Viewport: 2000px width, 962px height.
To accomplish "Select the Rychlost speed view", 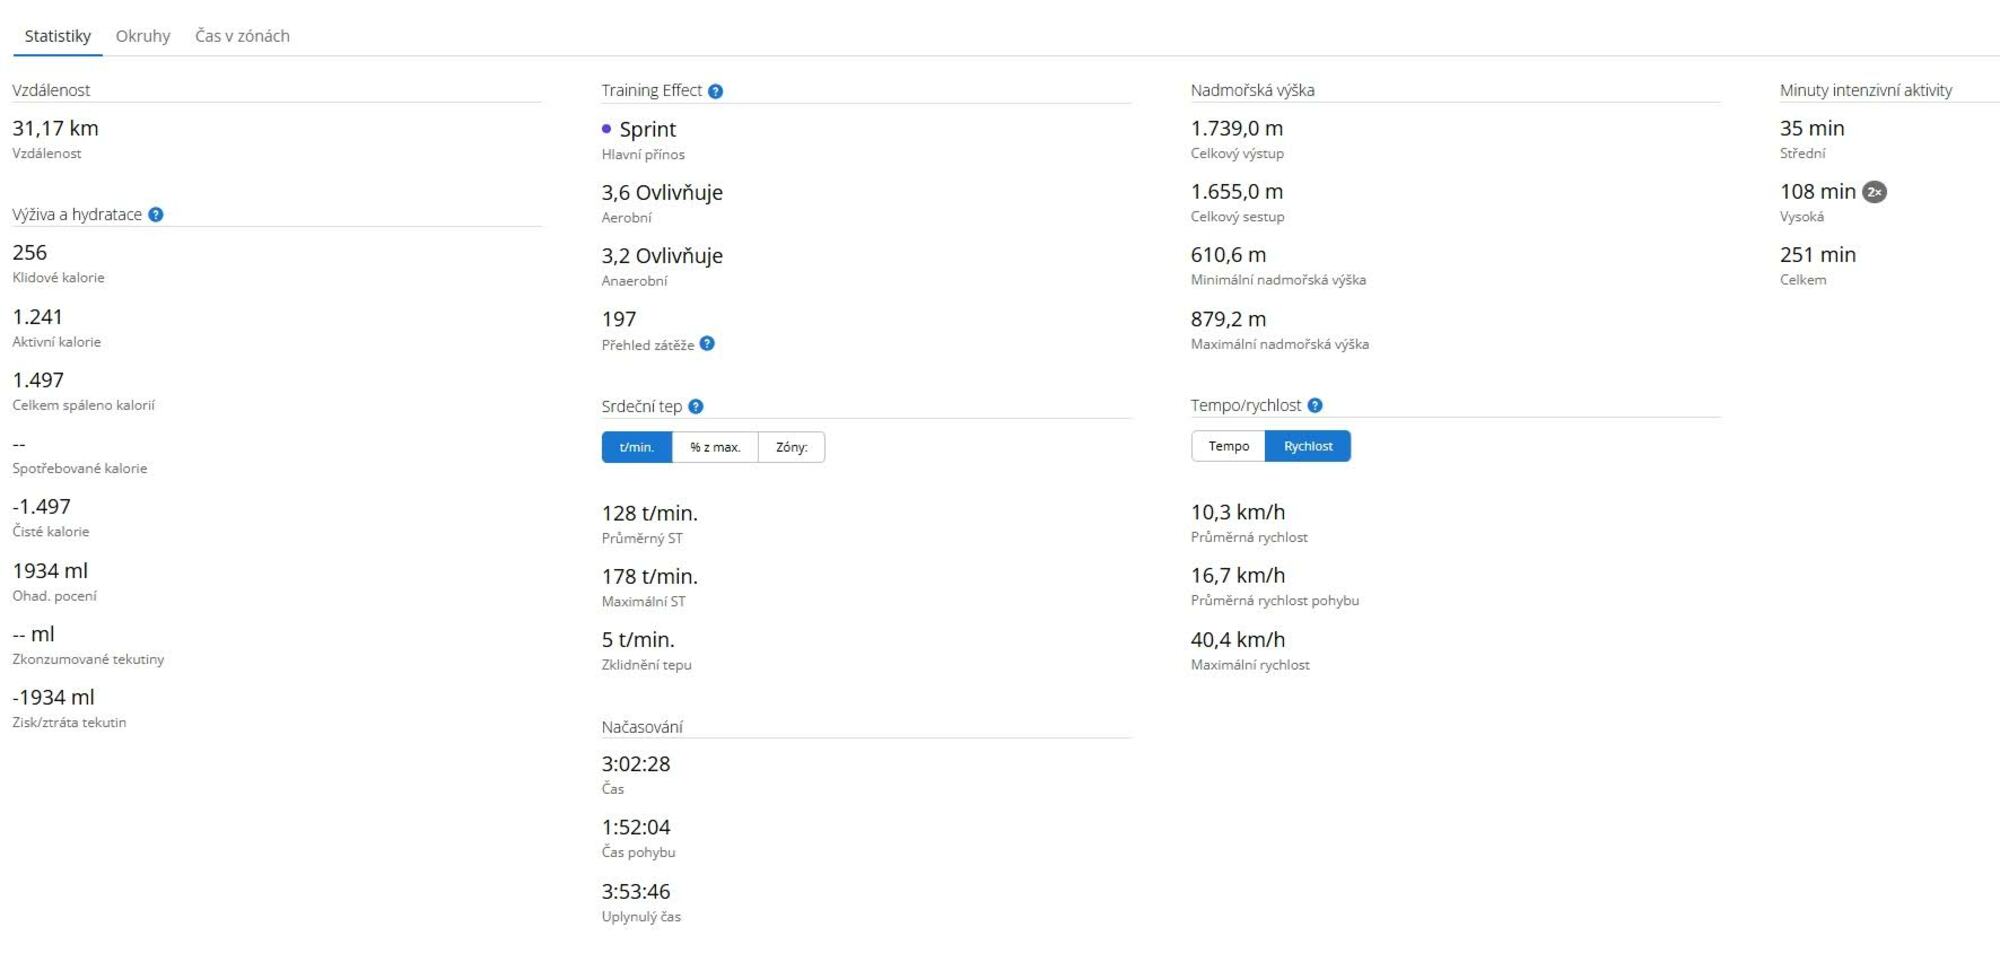I will coord(1307,447).
